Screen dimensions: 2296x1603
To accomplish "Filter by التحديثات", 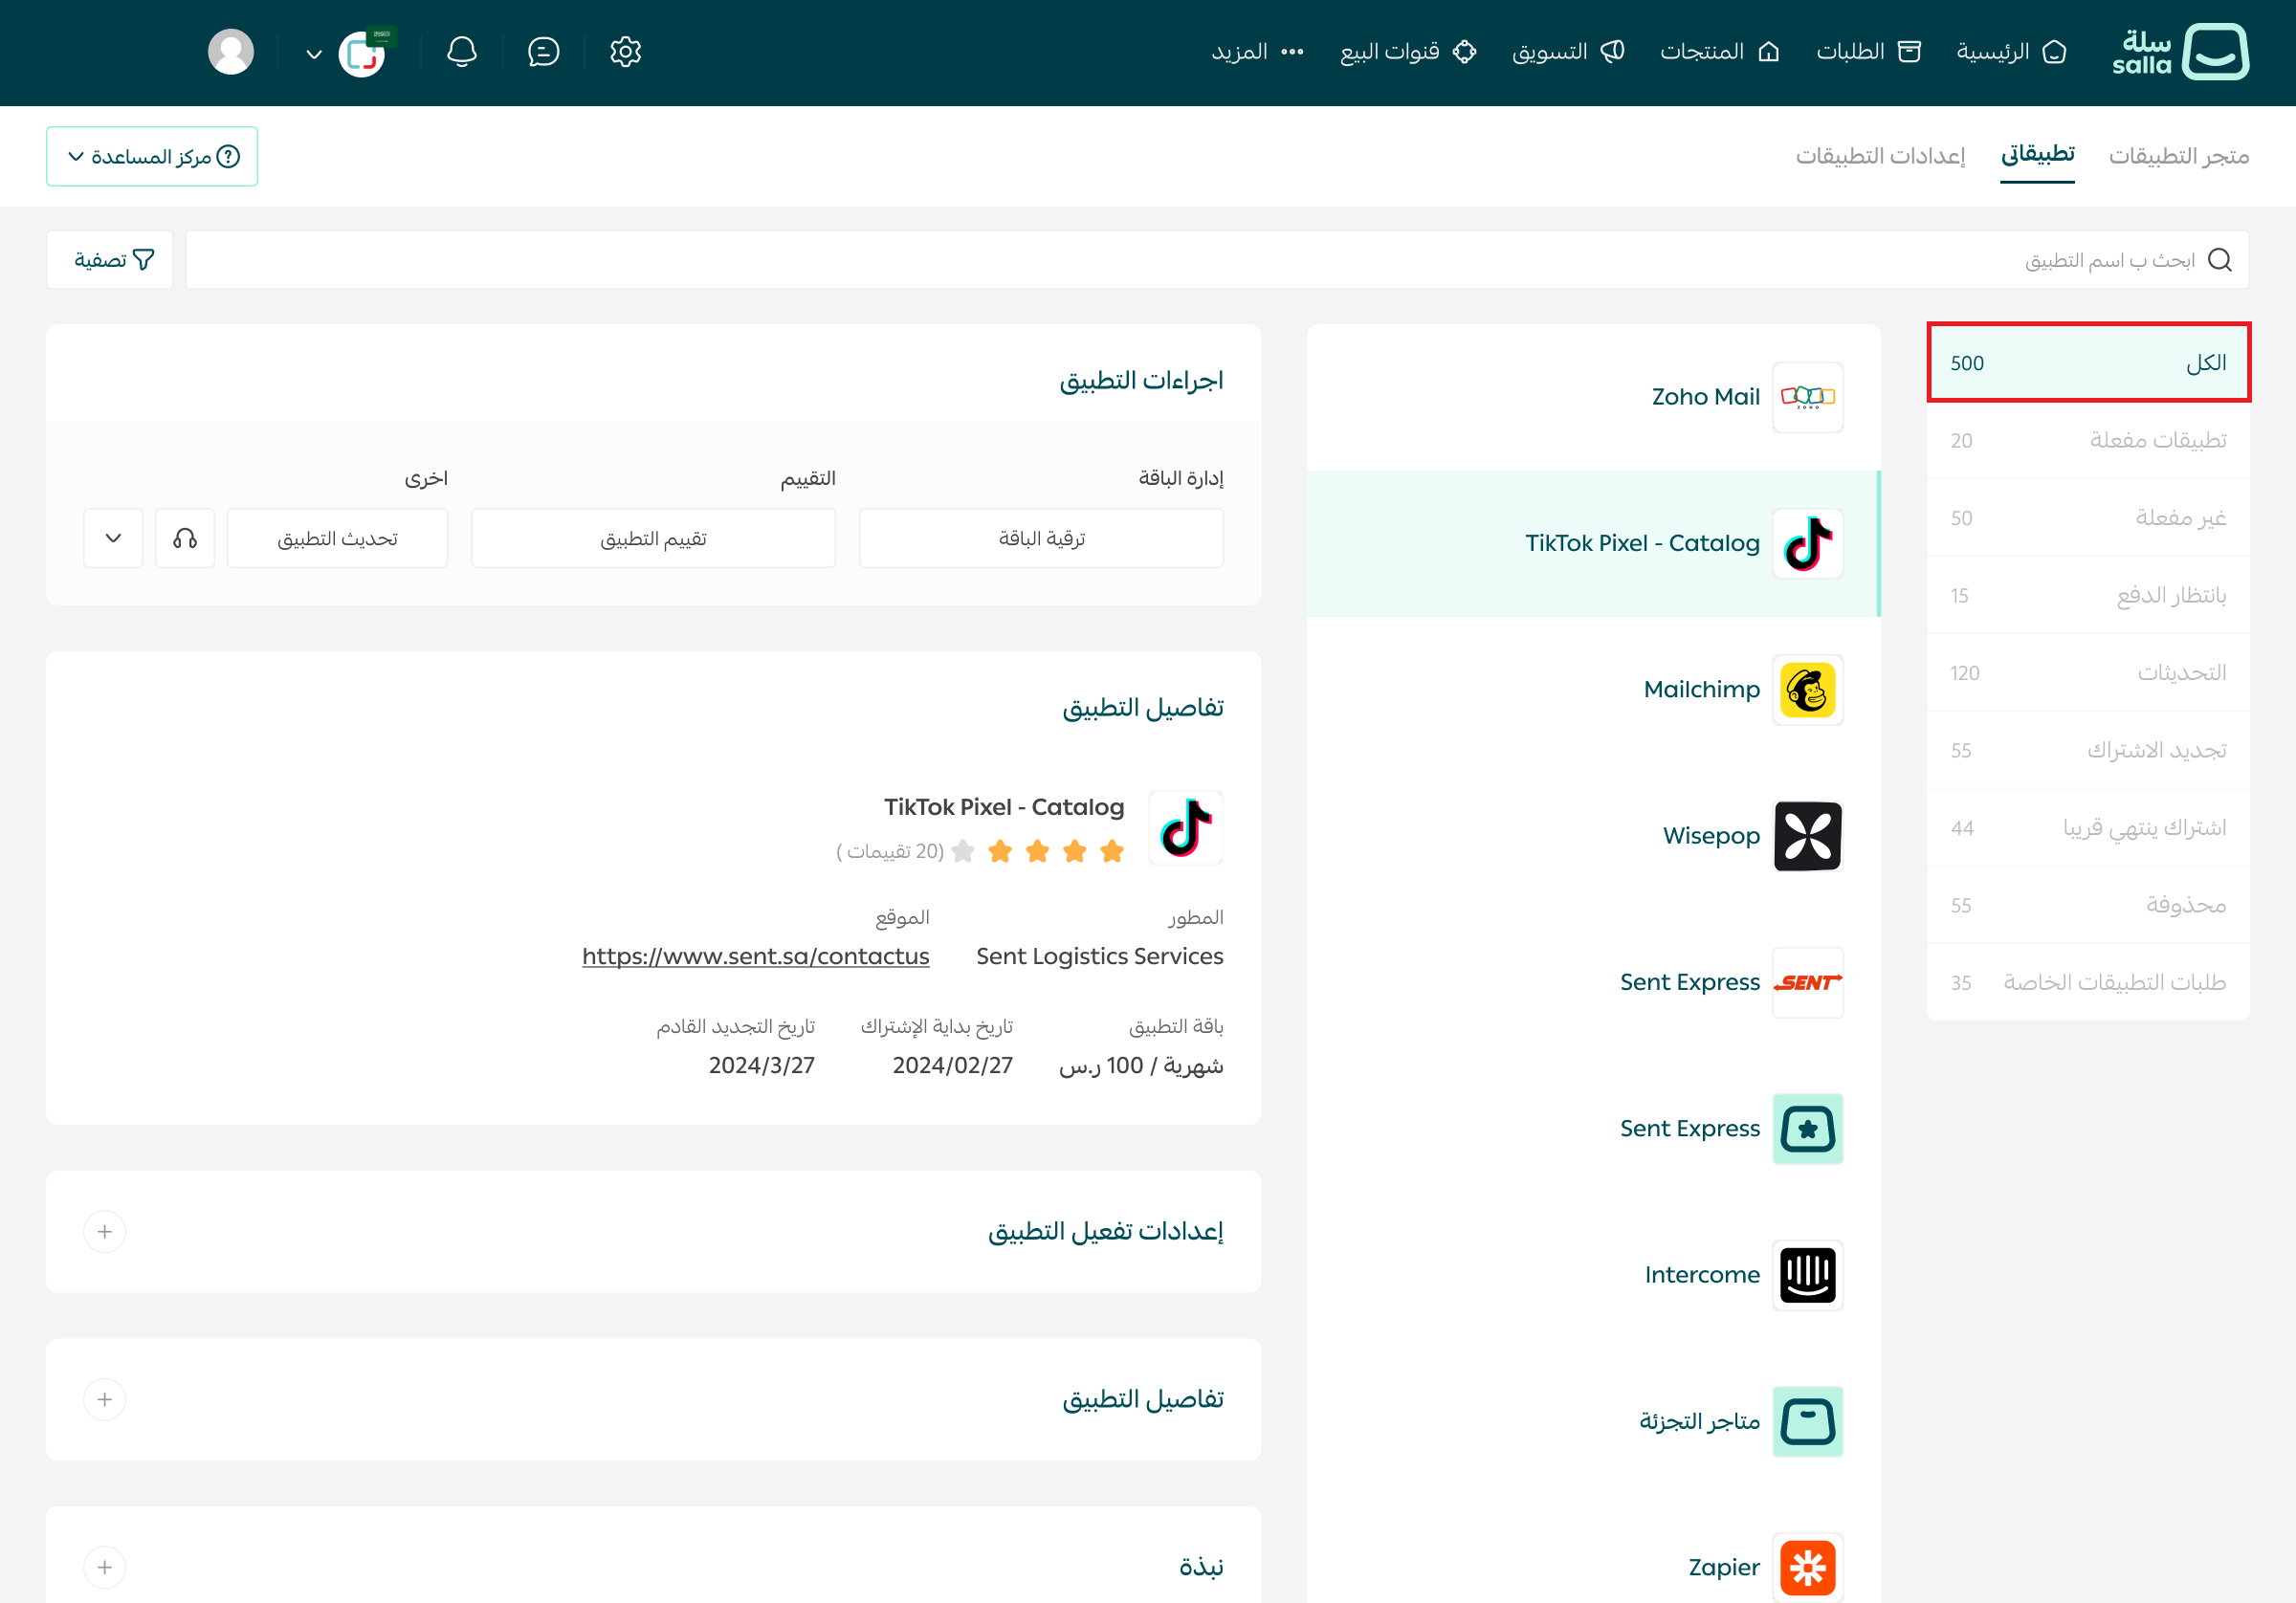I will (x=2088, y=673).
